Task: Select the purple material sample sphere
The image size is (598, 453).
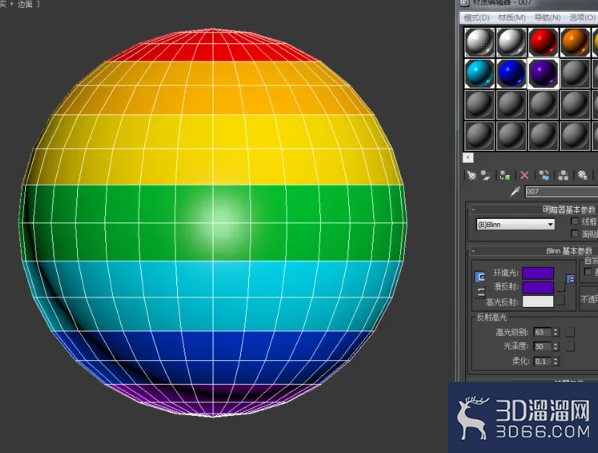Action: pyautogui.click(x=543, y=73)
